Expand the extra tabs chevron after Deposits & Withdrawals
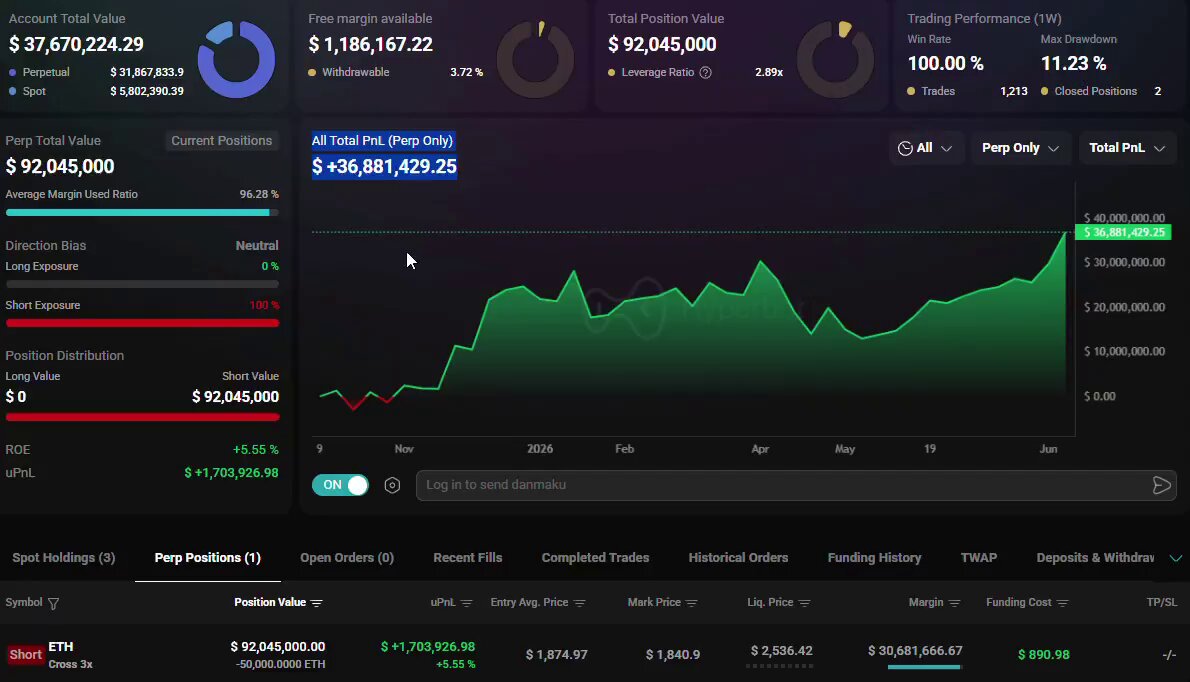1190x682 pixels. coord(1176,558)
